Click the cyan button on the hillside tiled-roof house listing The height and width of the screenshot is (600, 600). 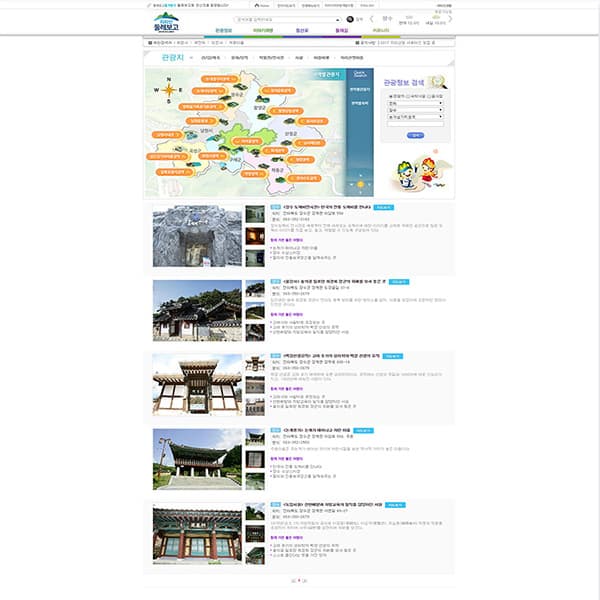pos(399,282)
